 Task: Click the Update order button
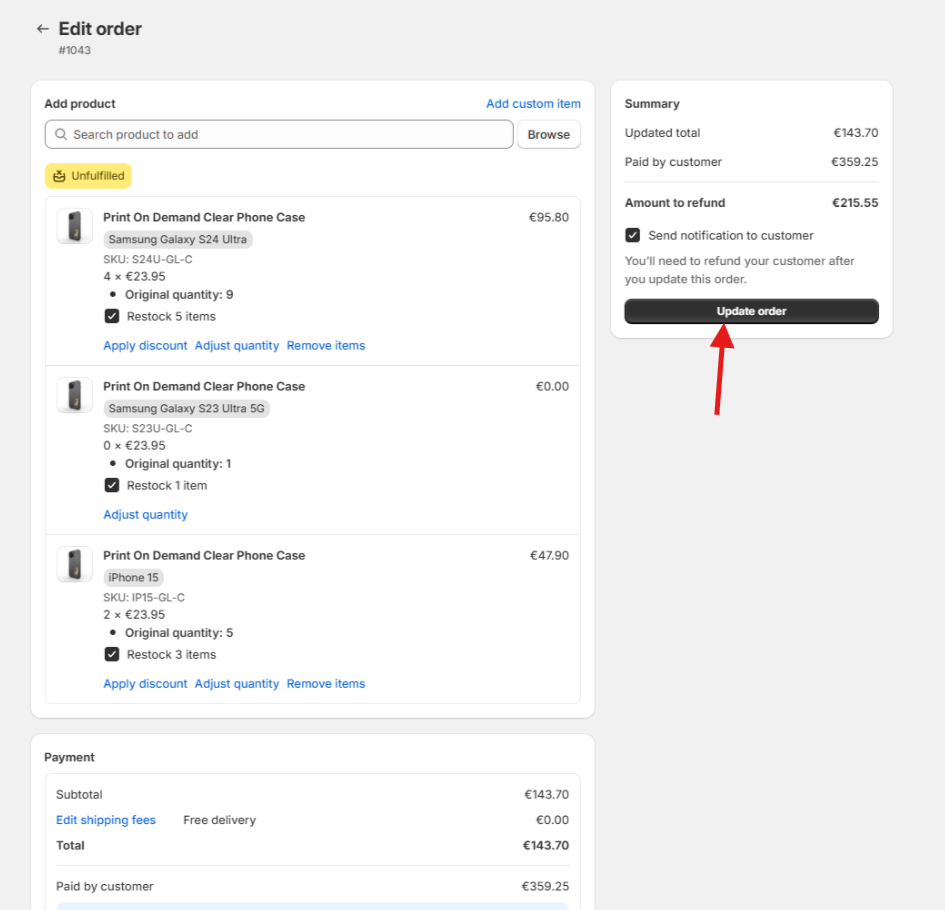pos(751,311)
